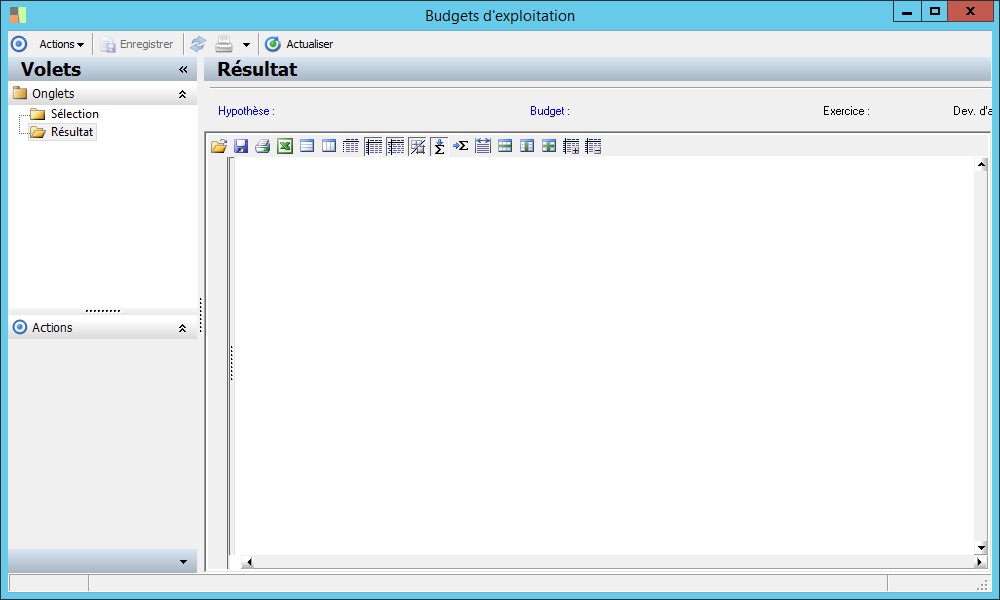Click the floppy disk save icon in grid toolbar

coord(240,146)
